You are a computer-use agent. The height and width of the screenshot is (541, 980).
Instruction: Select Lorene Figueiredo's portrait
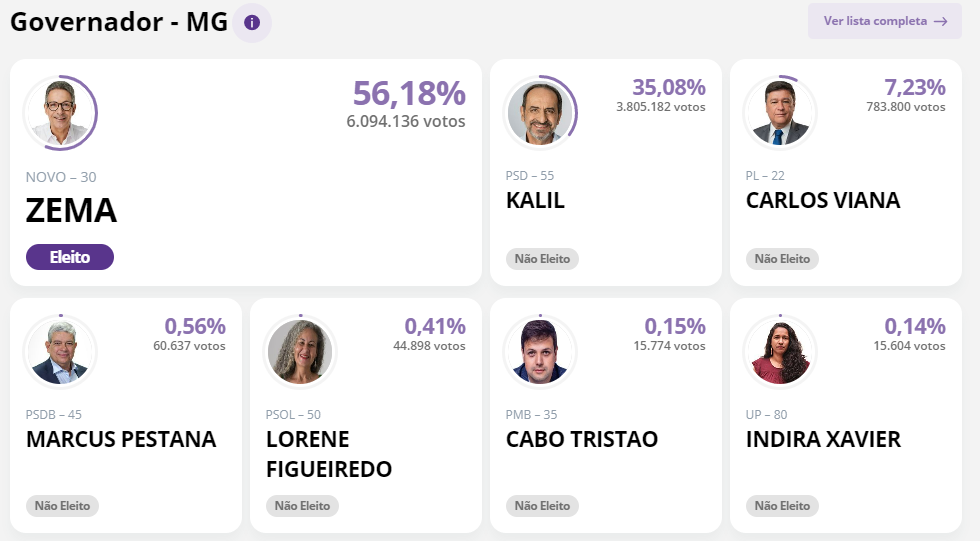click(x=300, y=351)
